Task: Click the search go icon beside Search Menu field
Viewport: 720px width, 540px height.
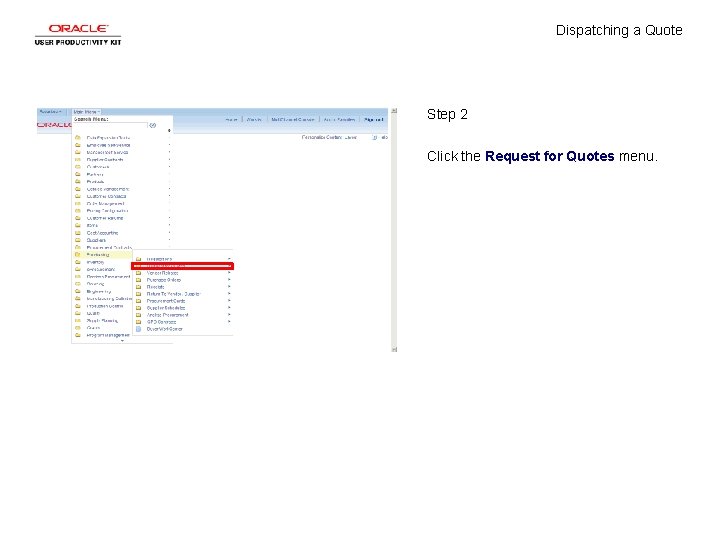Action: tap(152, 125)
